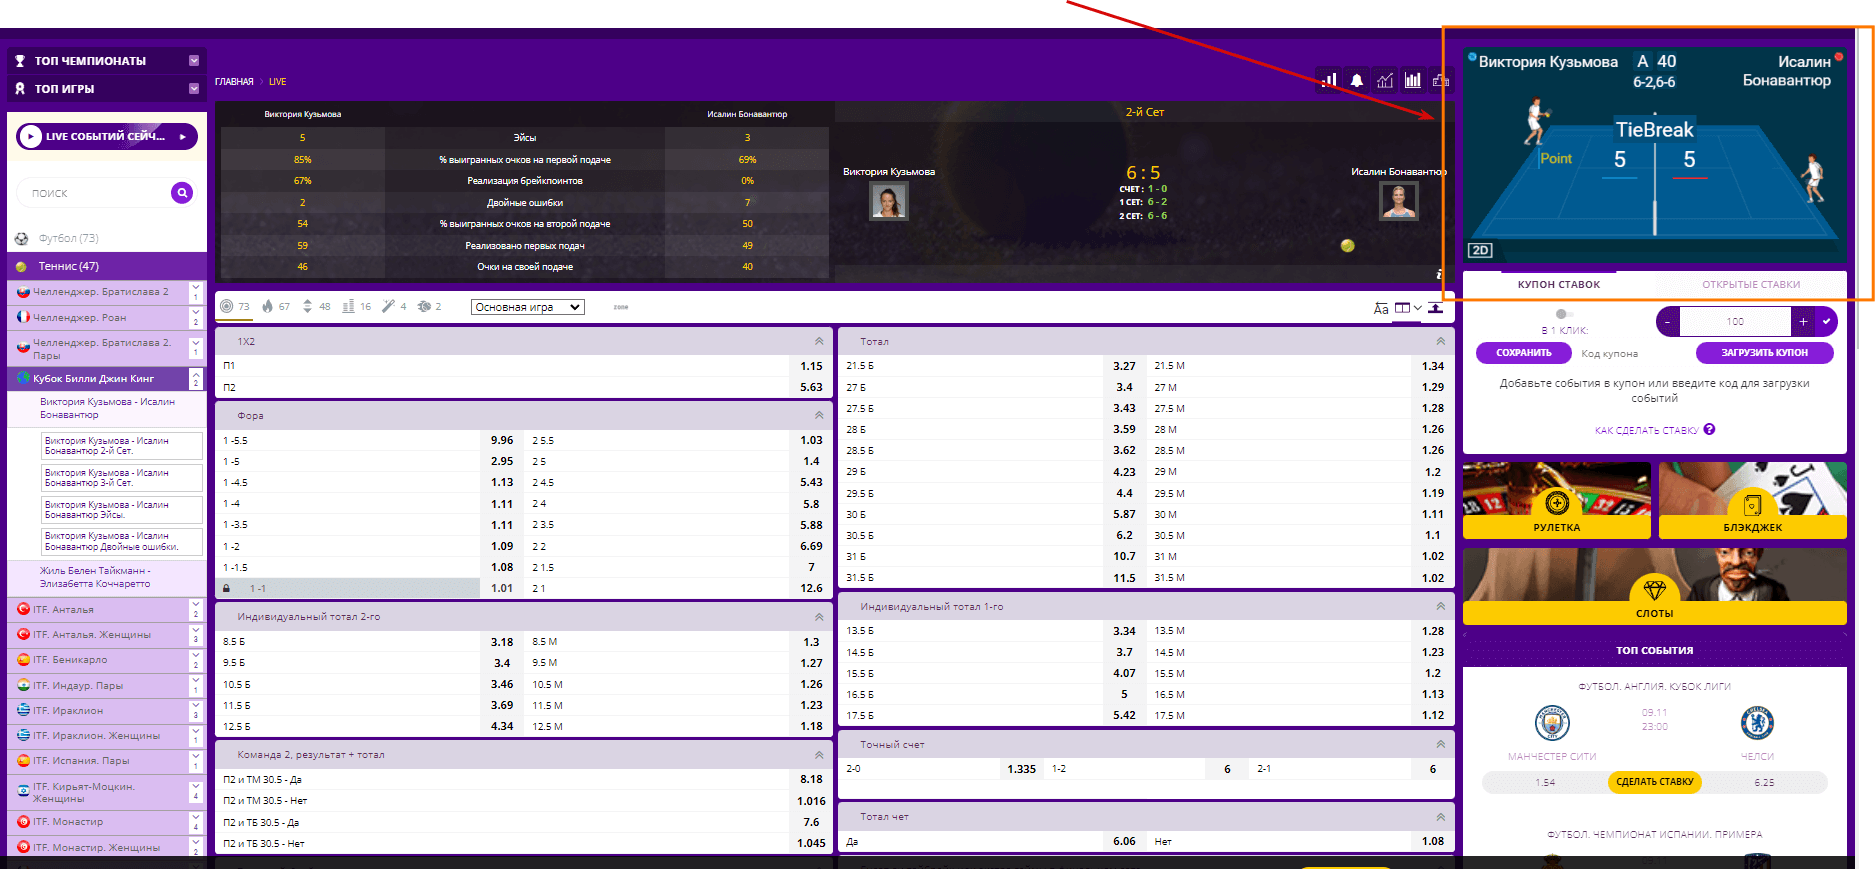1875x869 pixels.
Task: Select the magic wand markets filter
Action: (388, 307)
